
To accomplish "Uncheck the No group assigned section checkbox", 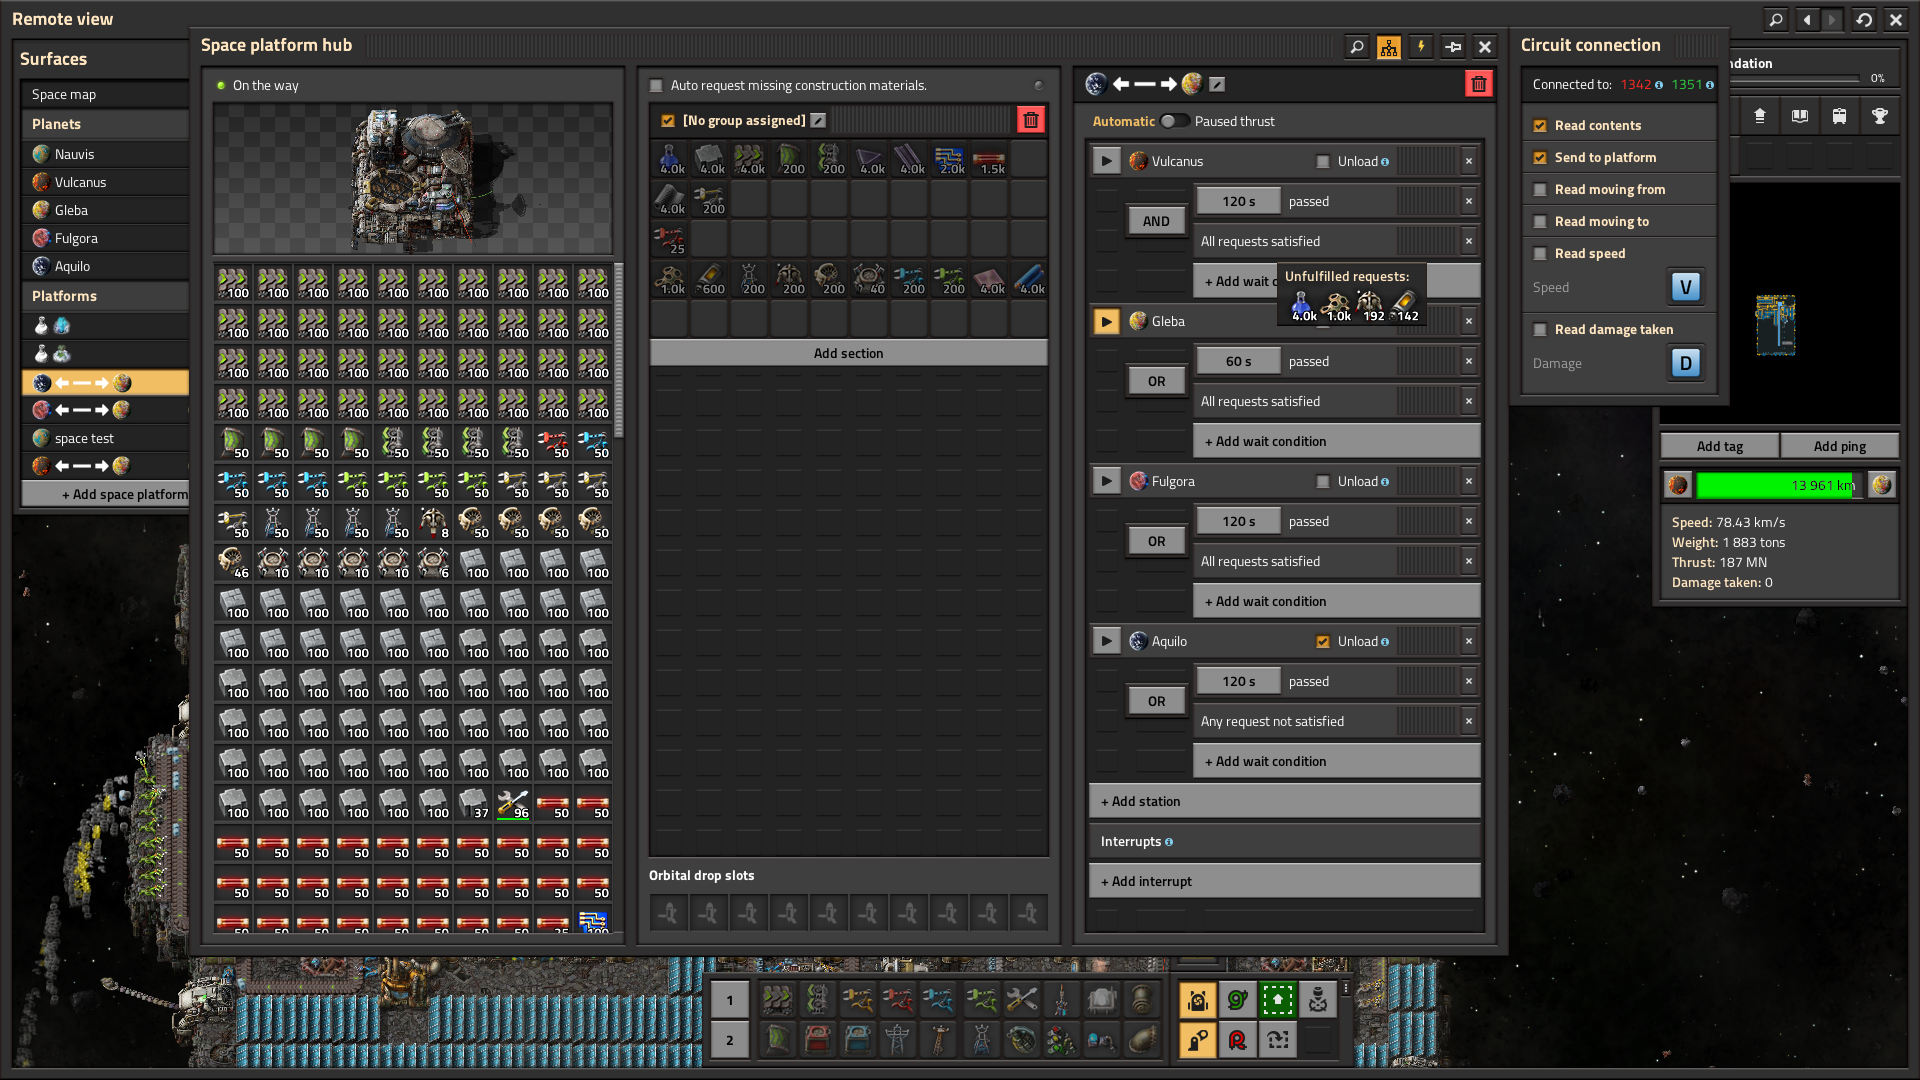I will click(x=668, y=121).
